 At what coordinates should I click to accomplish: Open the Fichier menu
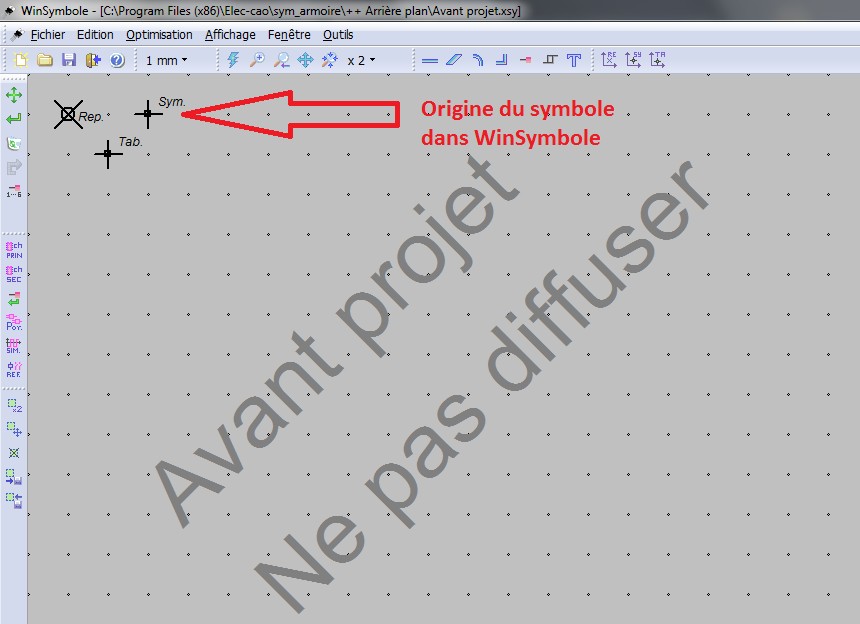pyautogui.click(x=47, y=34)
